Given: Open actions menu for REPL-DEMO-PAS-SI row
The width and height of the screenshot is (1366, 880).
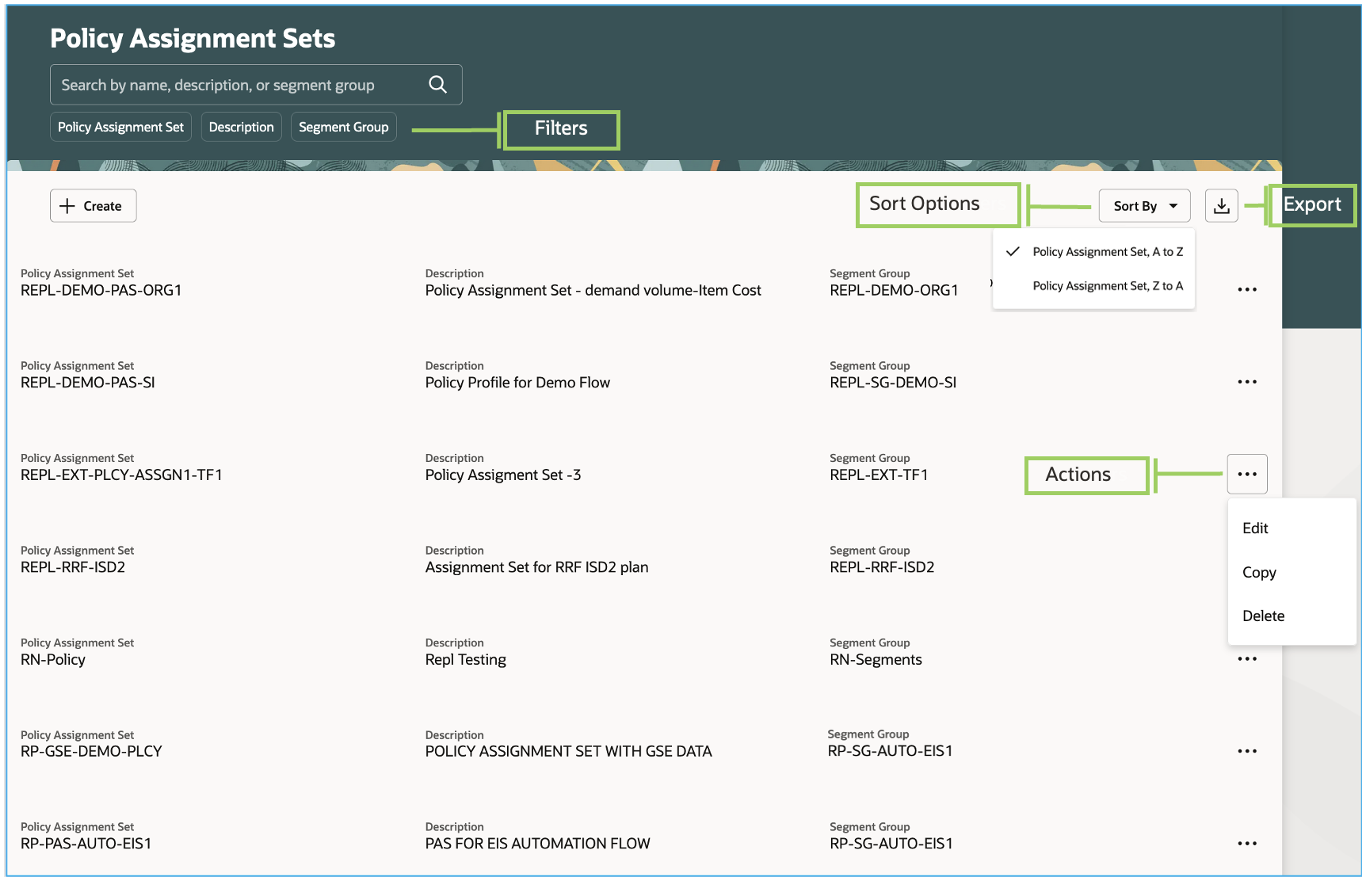Looking at the screenshot, I should [1246, 382].
